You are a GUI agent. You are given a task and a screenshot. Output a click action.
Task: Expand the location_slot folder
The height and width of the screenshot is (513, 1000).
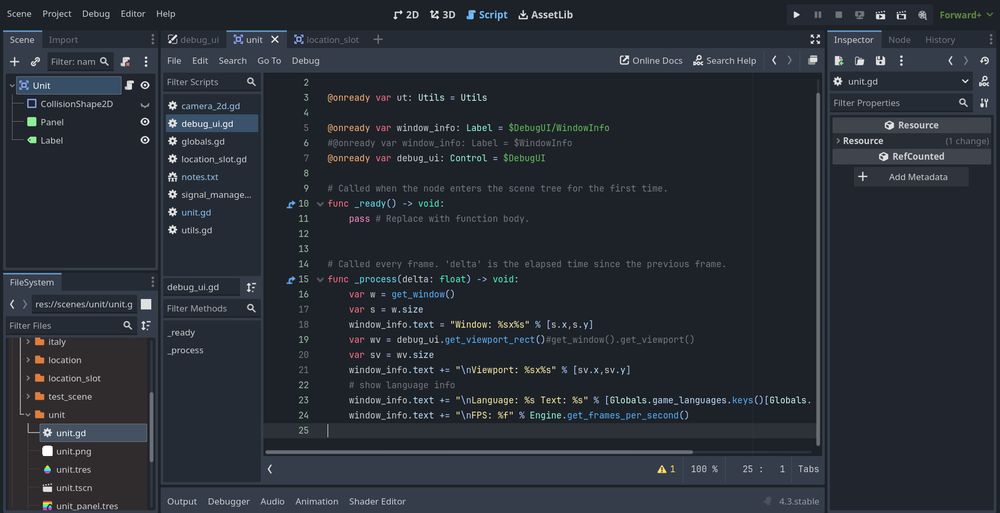point(27,378)
